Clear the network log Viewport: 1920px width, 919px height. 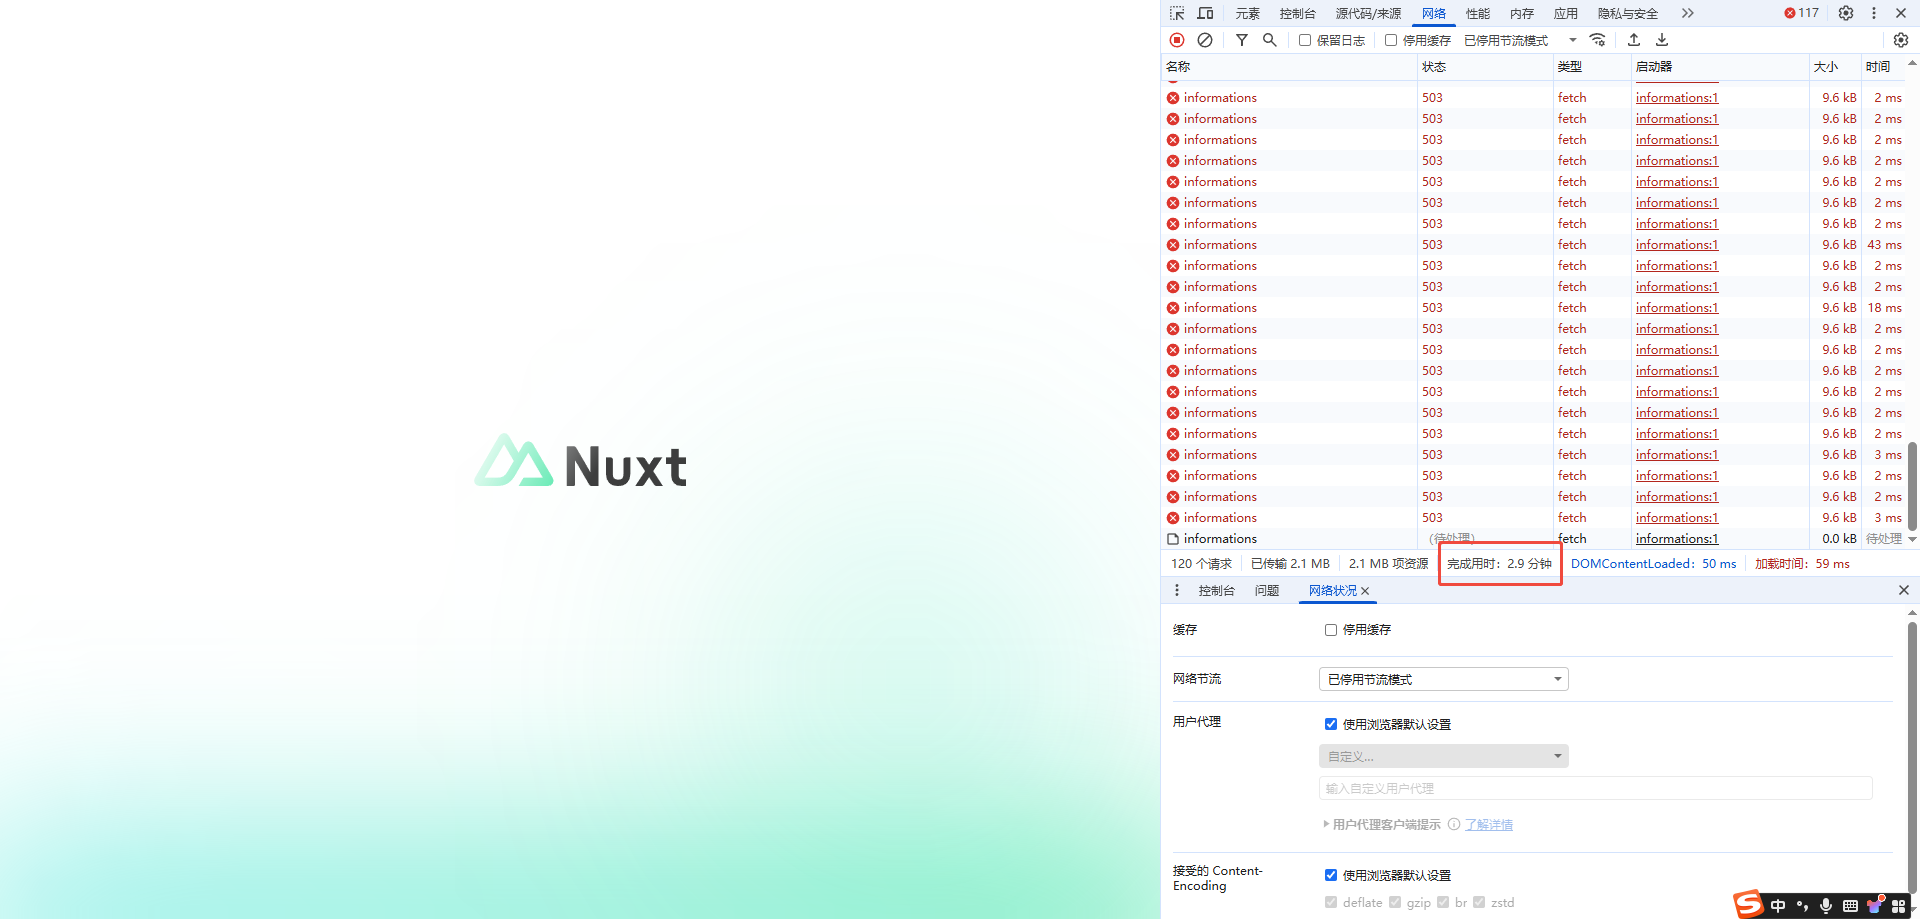tap(1205, 40)
